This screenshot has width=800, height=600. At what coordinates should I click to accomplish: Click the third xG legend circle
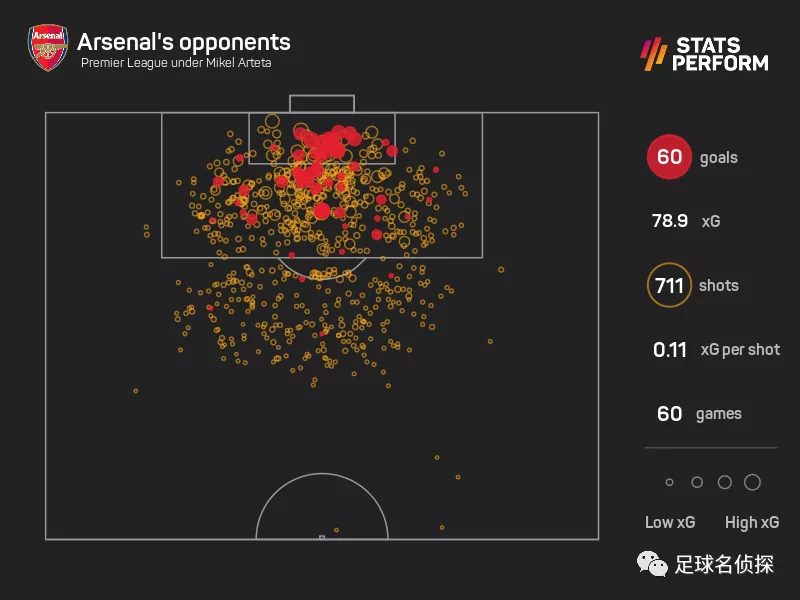tap(724, 482)
